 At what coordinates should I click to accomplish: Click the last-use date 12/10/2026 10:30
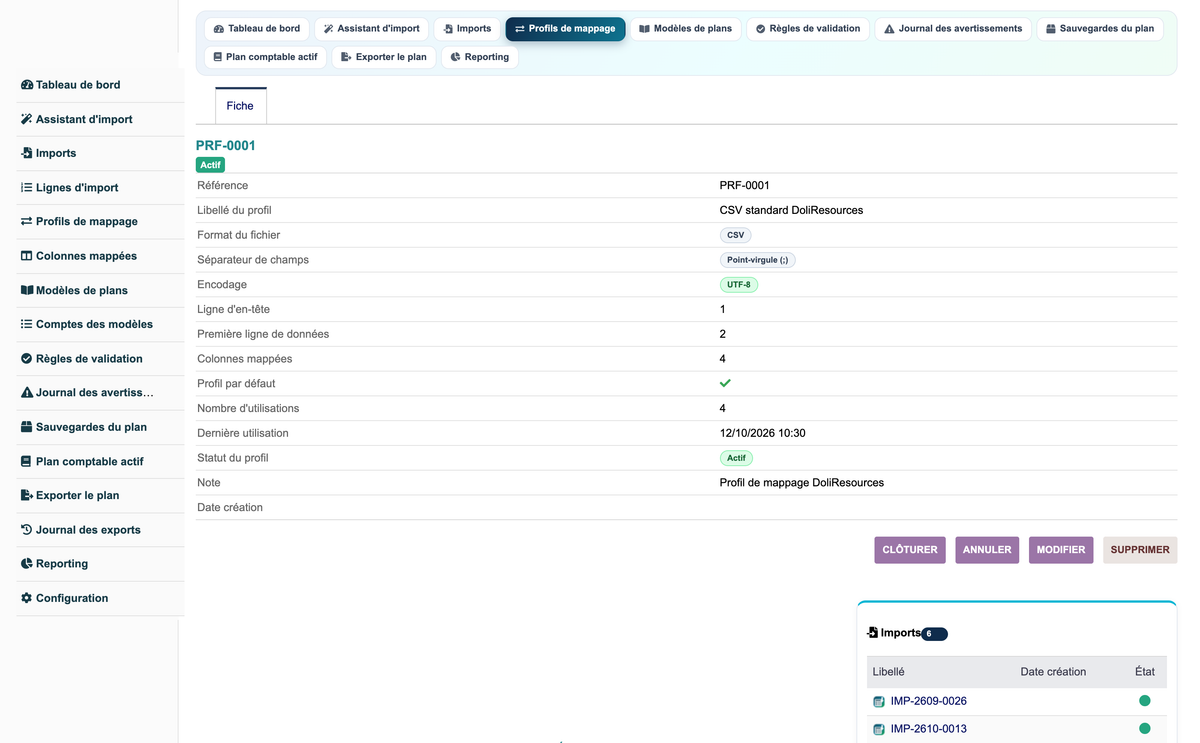[763, 433]
